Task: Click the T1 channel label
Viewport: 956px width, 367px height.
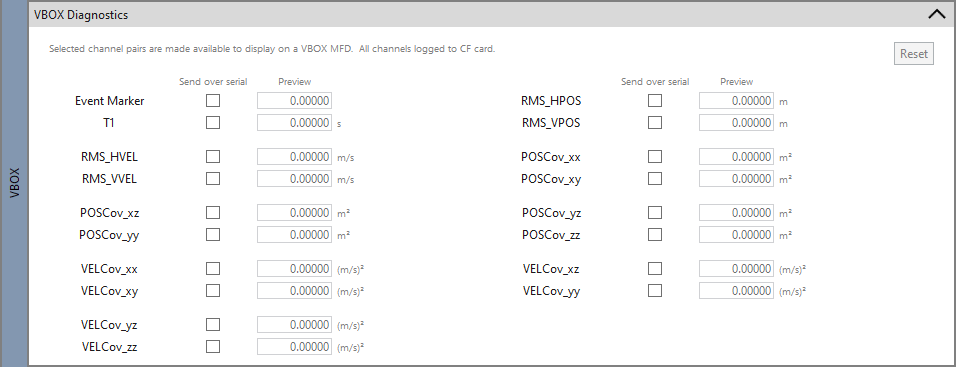Action: pos(109,123)
